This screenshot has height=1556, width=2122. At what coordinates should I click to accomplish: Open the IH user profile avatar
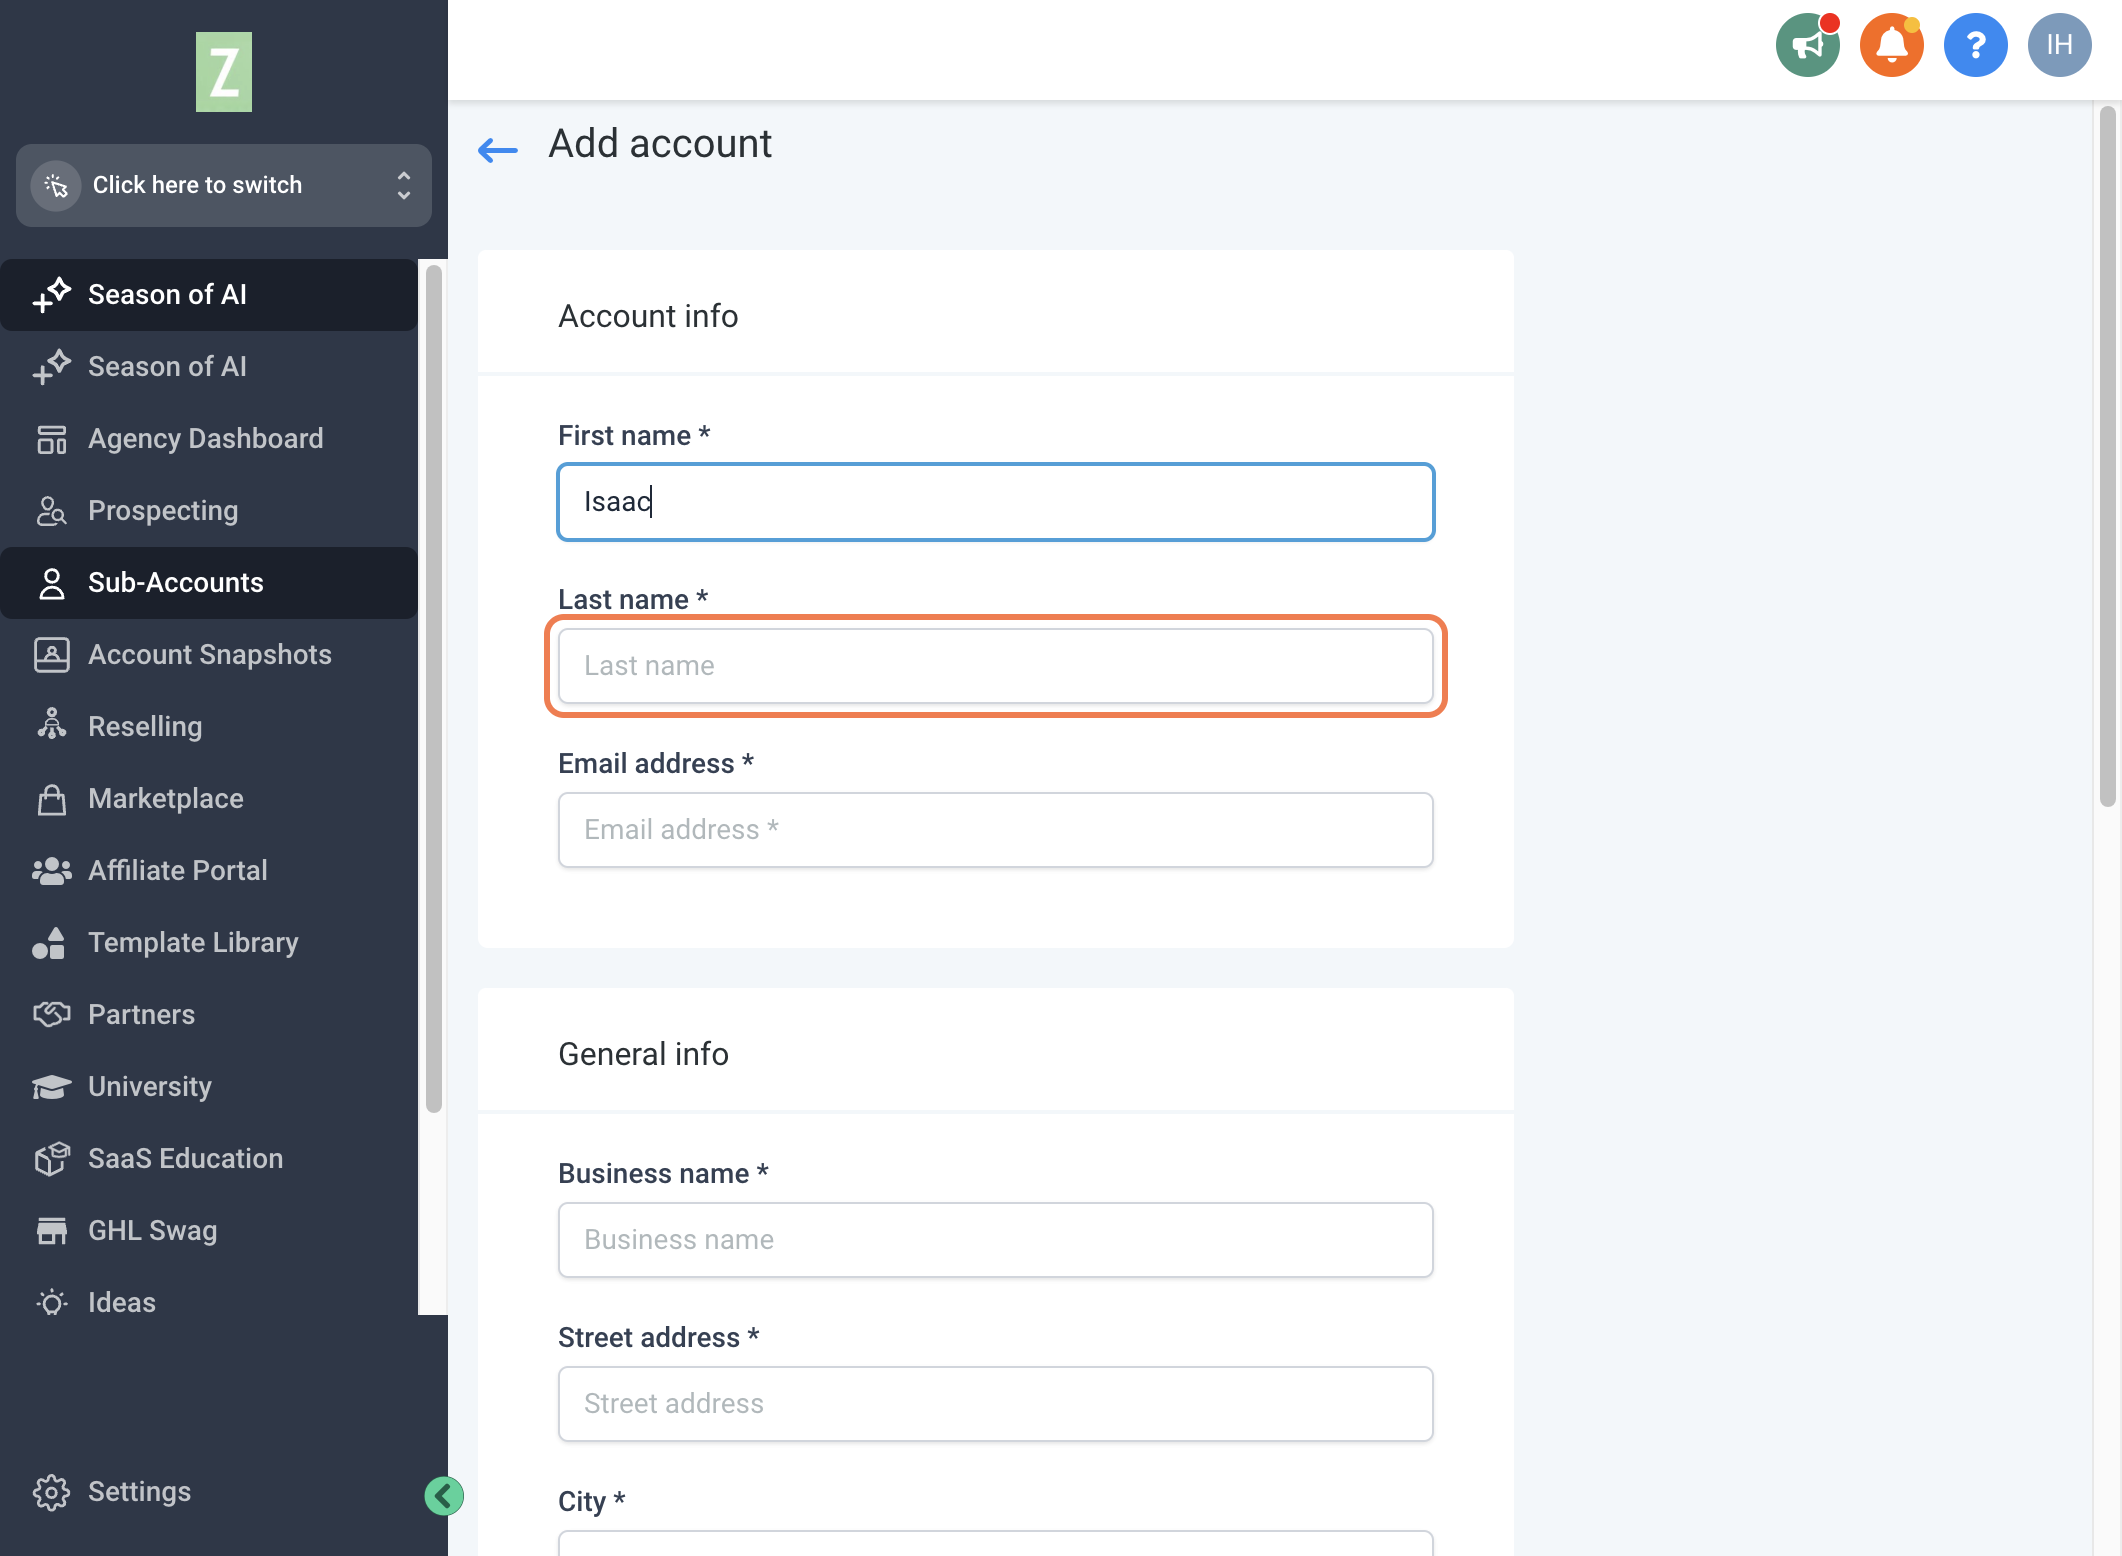click(2059, 45)
